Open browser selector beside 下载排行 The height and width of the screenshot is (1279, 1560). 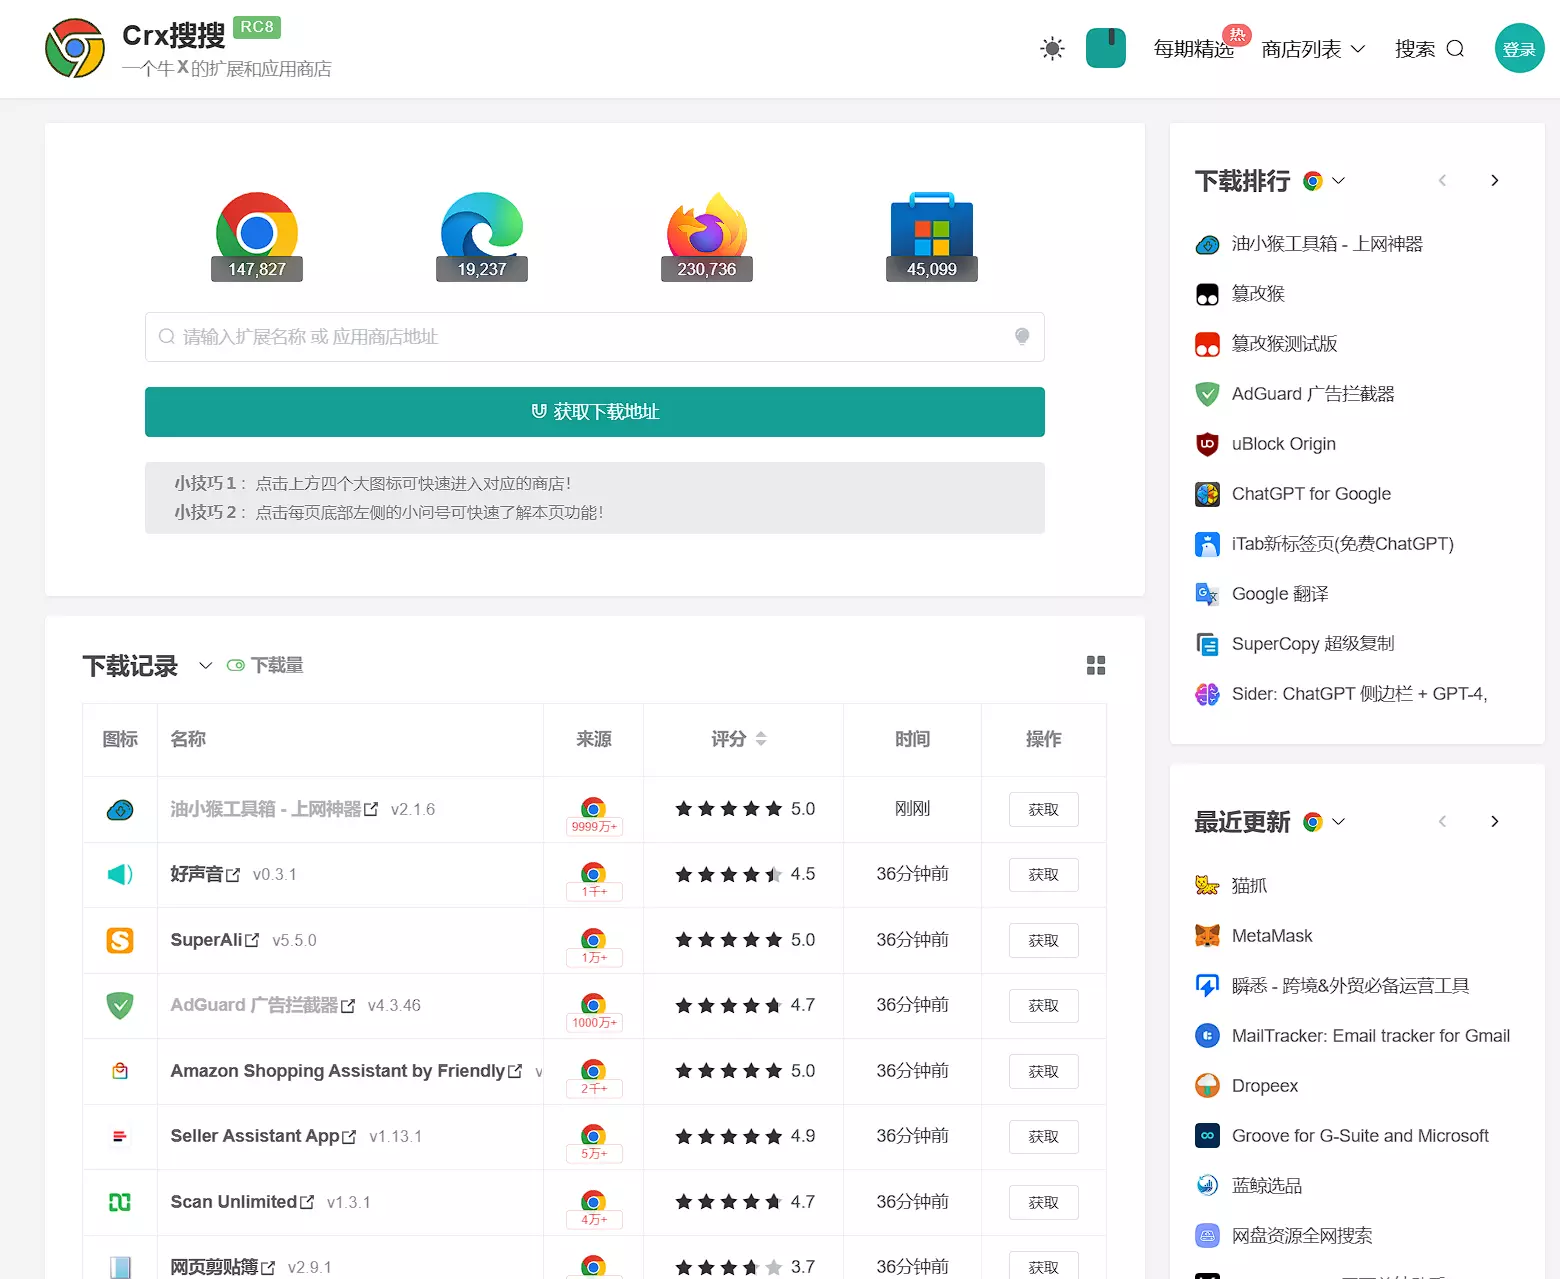click(x=1325, y=181)
